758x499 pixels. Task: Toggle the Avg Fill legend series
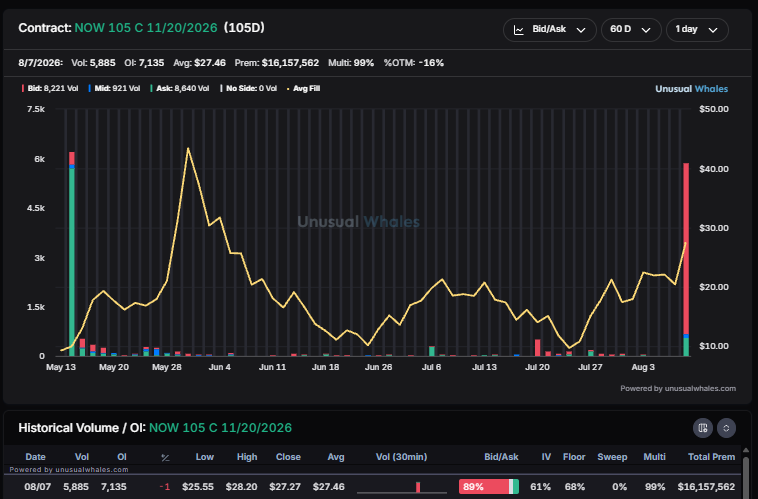pyautogui.click(x=304, y=88)
